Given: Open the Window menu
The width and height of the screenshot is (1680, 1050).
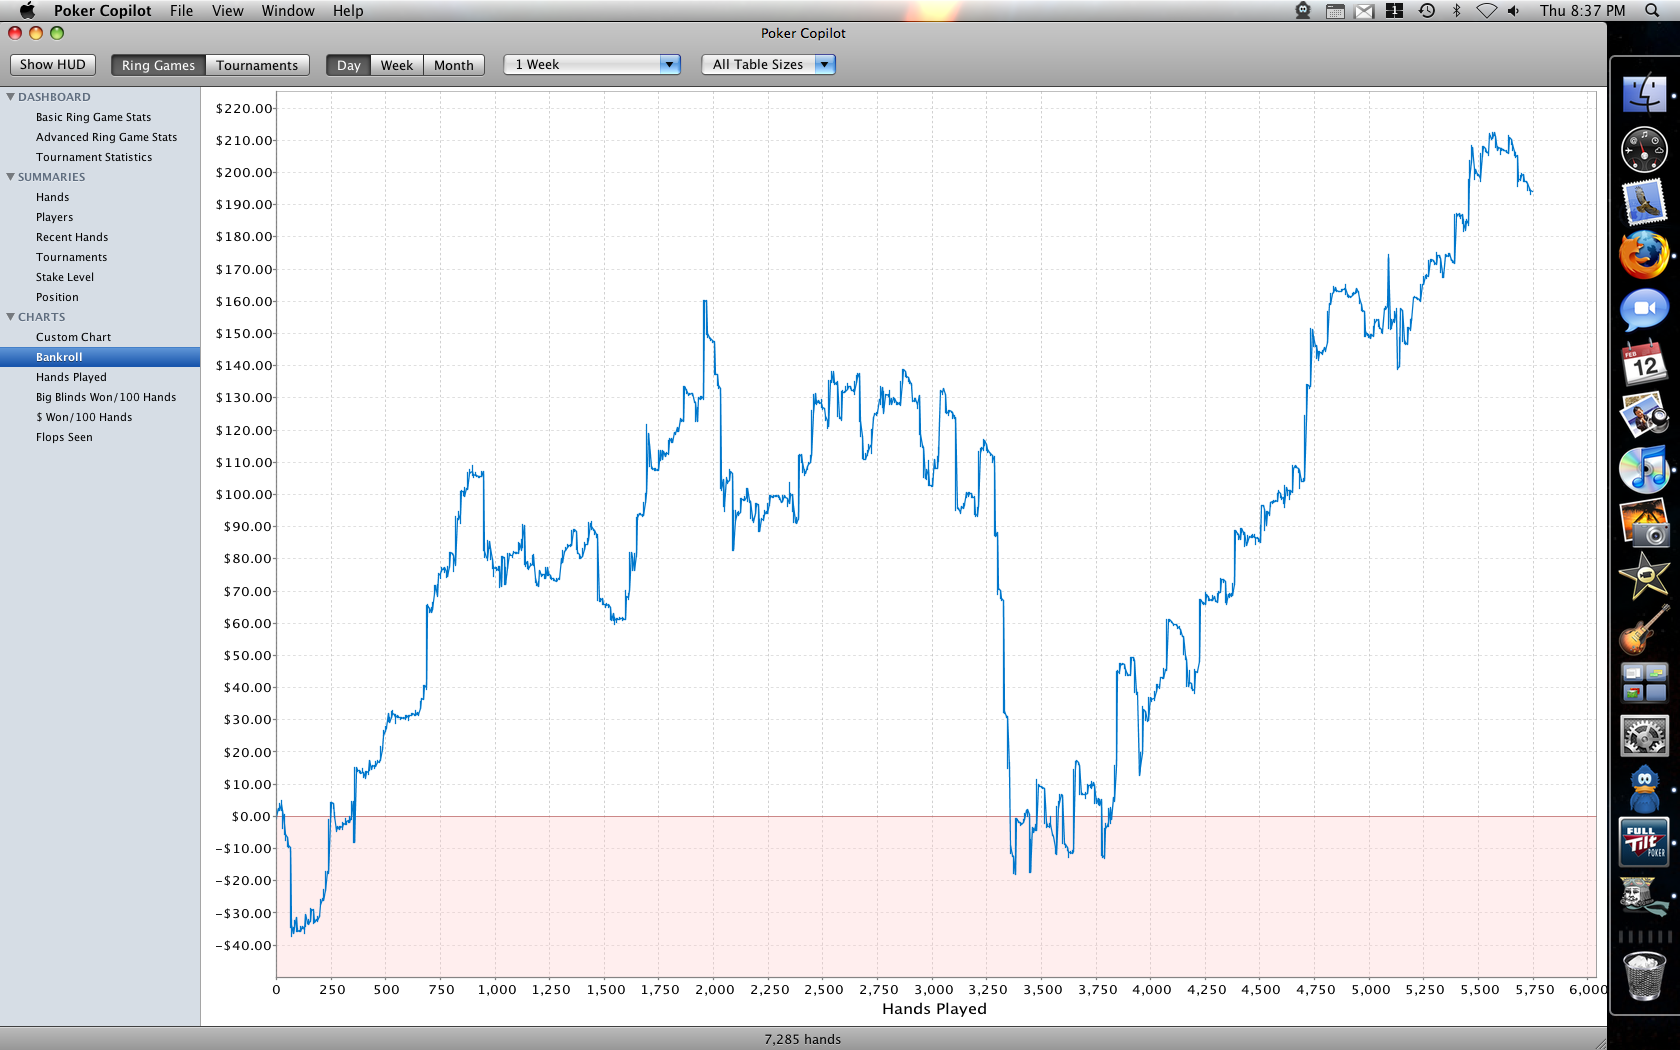Looking at the screenshot, I should point(288,10).
